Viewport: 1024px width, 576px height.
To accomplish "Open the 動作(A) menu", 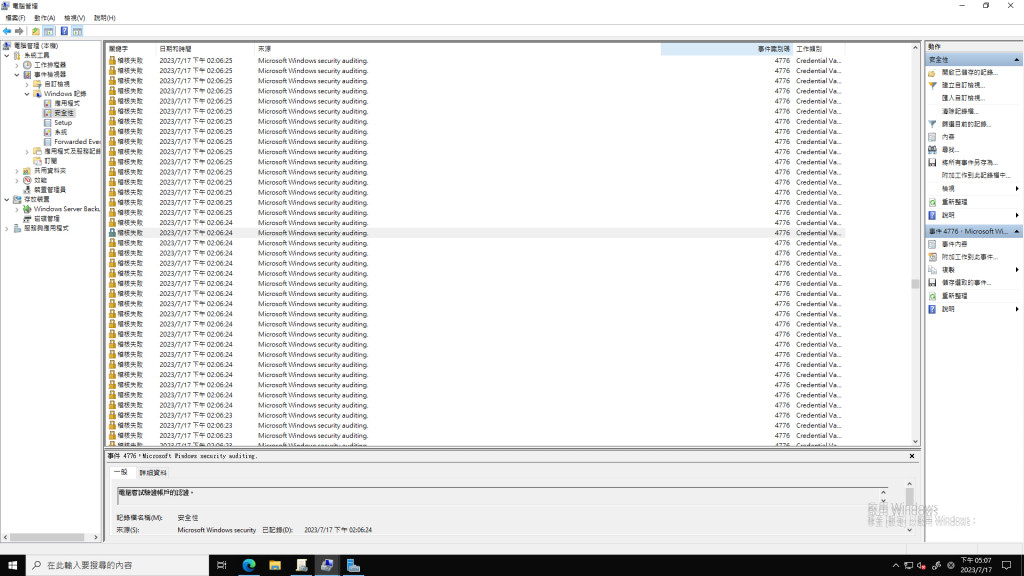I will coord(44,18).
